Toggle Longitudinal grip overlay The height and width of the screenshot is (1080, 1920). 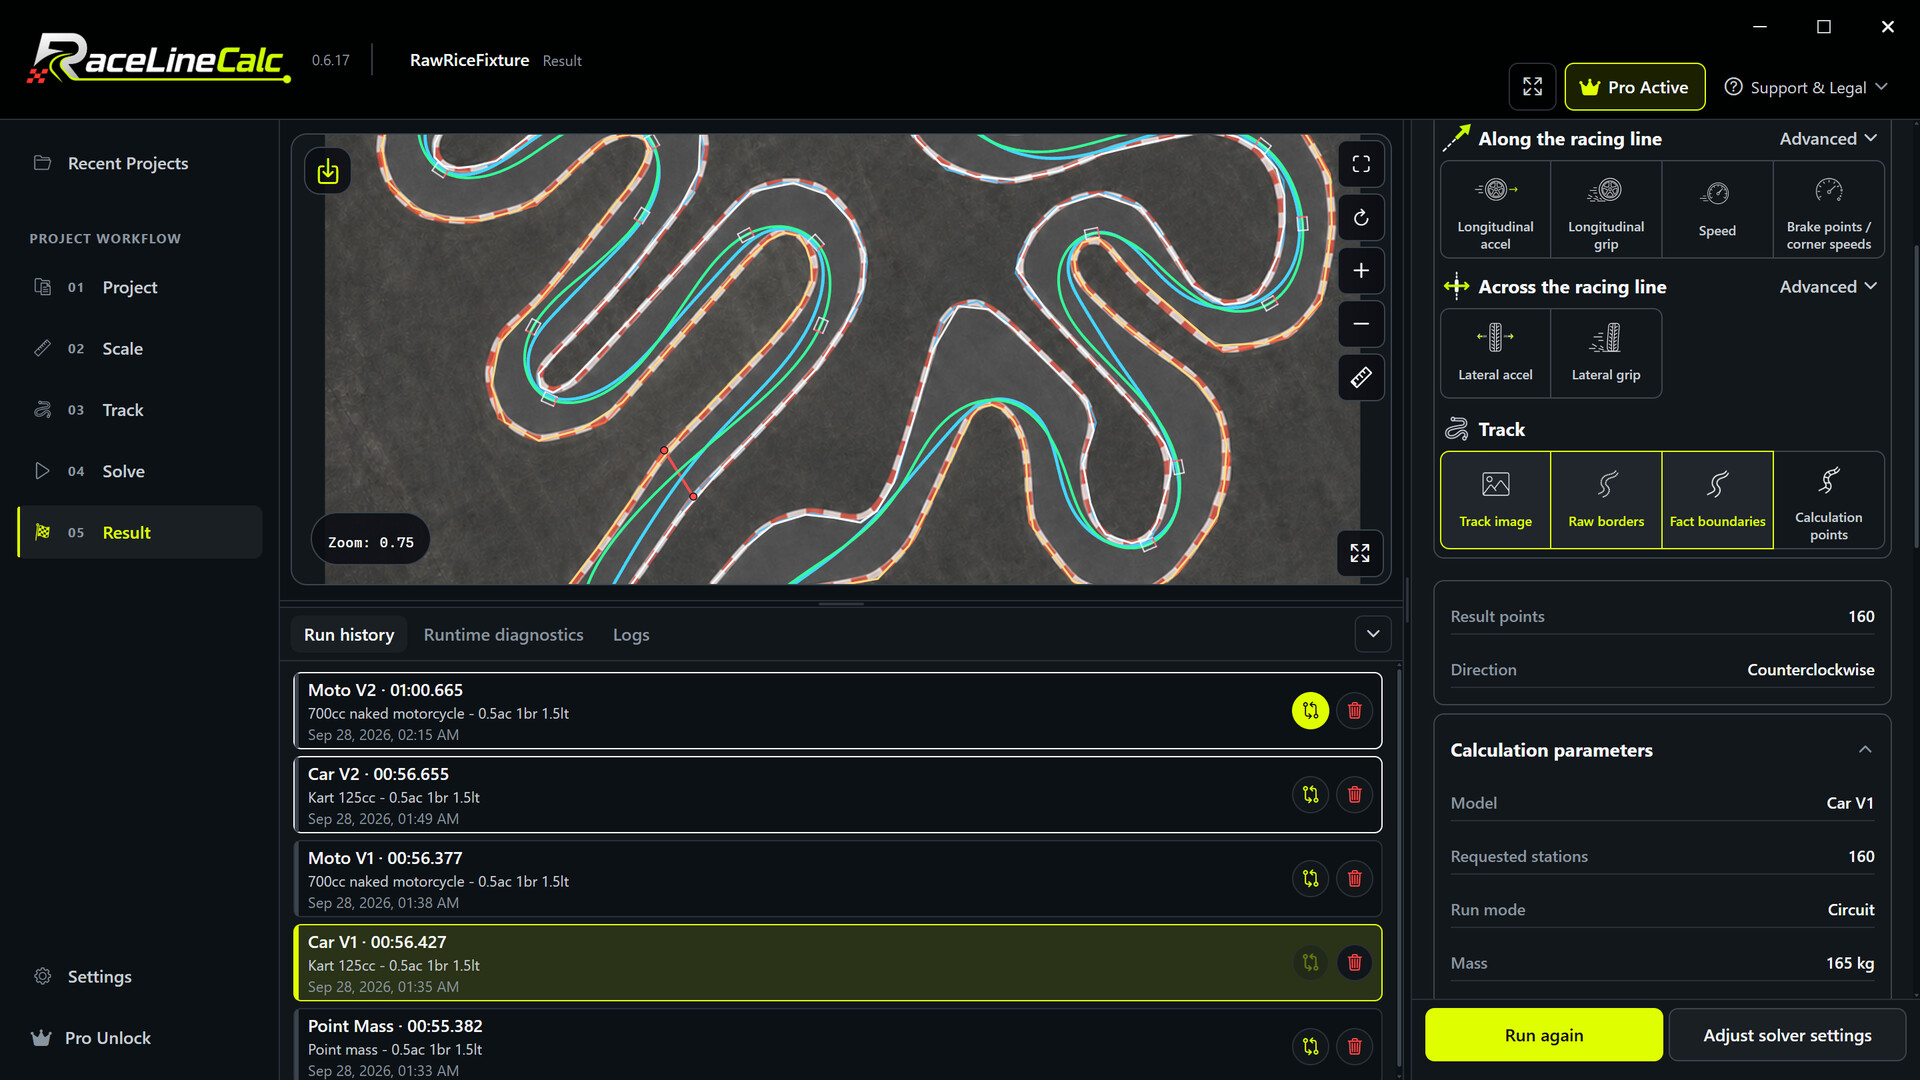(x=1606, y=210)
